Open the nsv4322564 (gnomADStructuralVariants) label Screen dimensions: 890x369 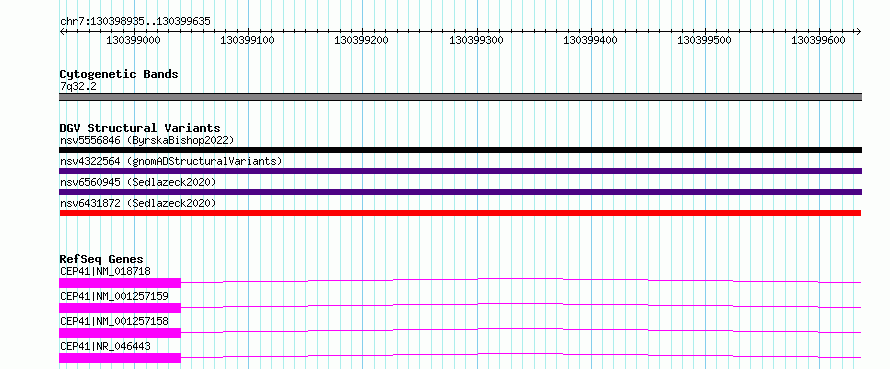pyautogui.click(x=171, y=161)
